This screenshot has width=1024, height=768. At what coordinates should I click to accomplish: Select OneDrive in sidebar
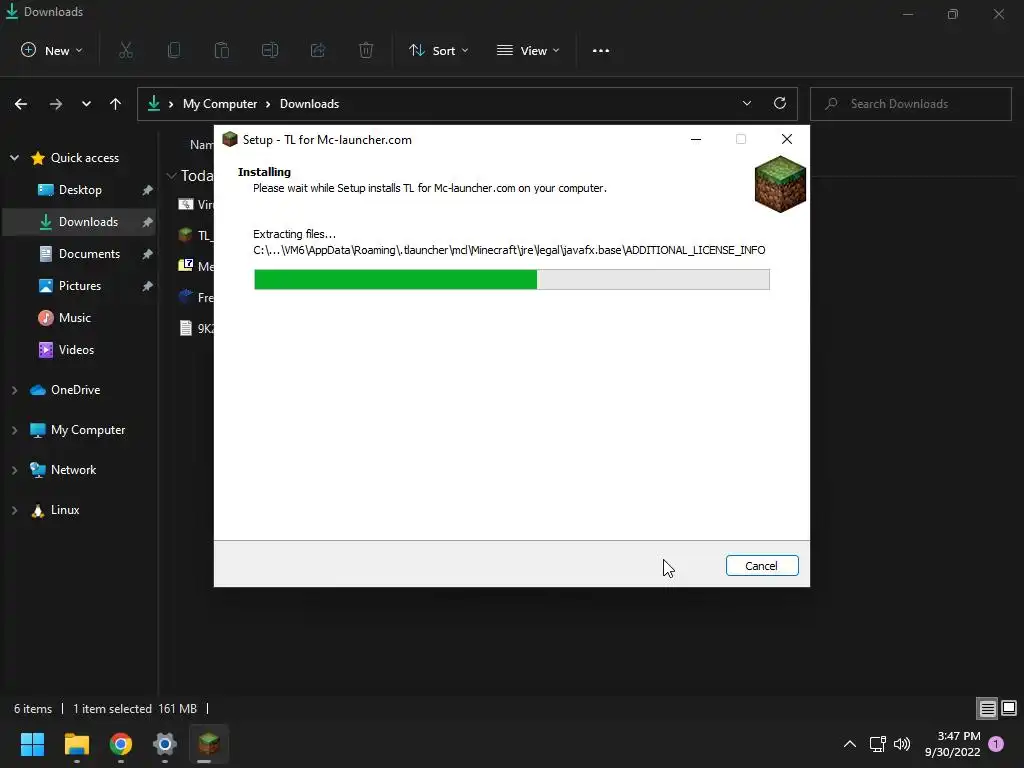(76, 389)
